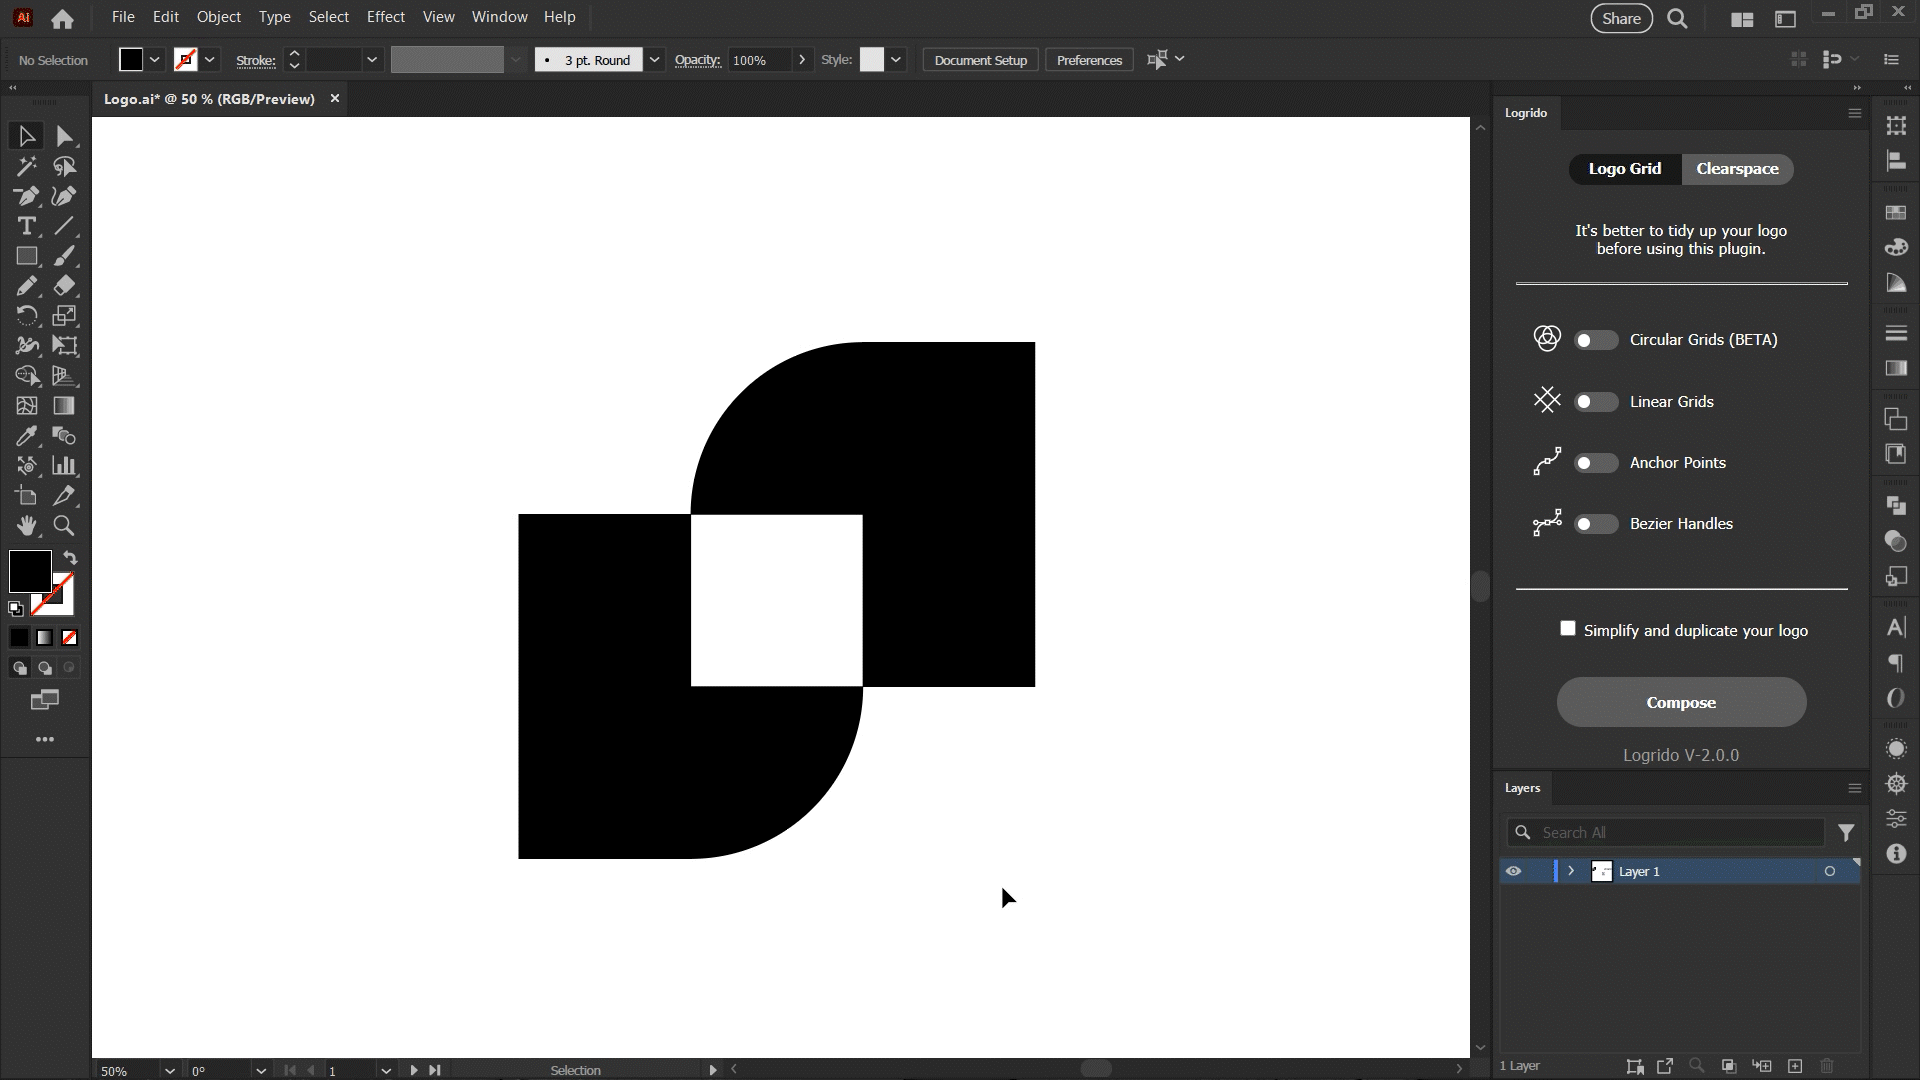Turn on the Linear Grids switch
The width and height of the screenshot is (1920, 1080).
[x=1595, y=402]
